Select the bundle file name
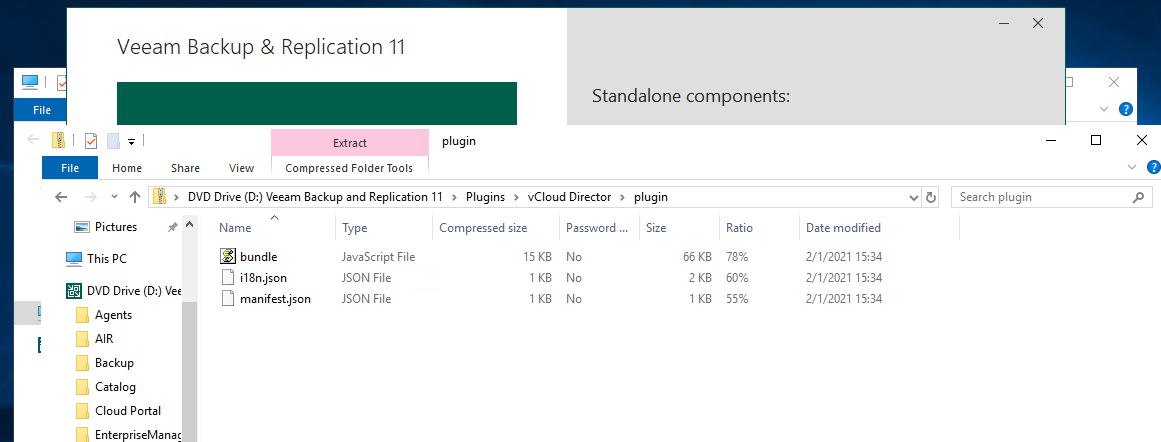The height and width of the screenshot is (442, 1161). pyautogui.click(x=258, y=257)
